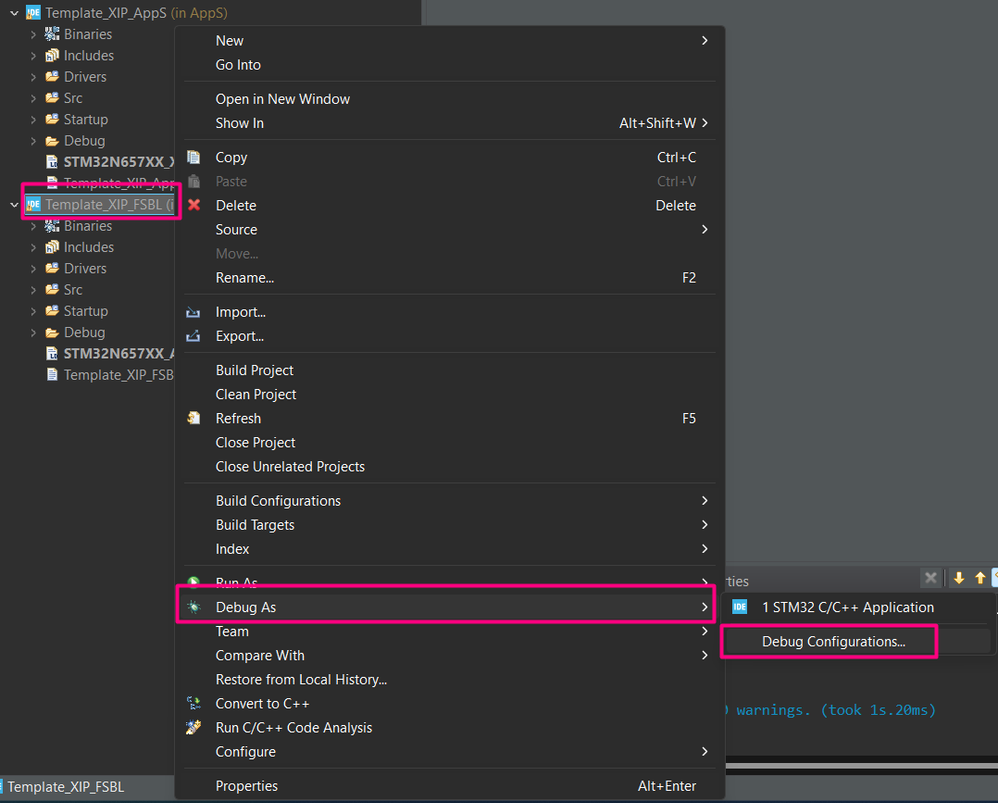The height and width of the screenshot is (803, 998).
Task: Click the Startup folder icon under Template_XIP_AppS
Action: coord(52,119)
